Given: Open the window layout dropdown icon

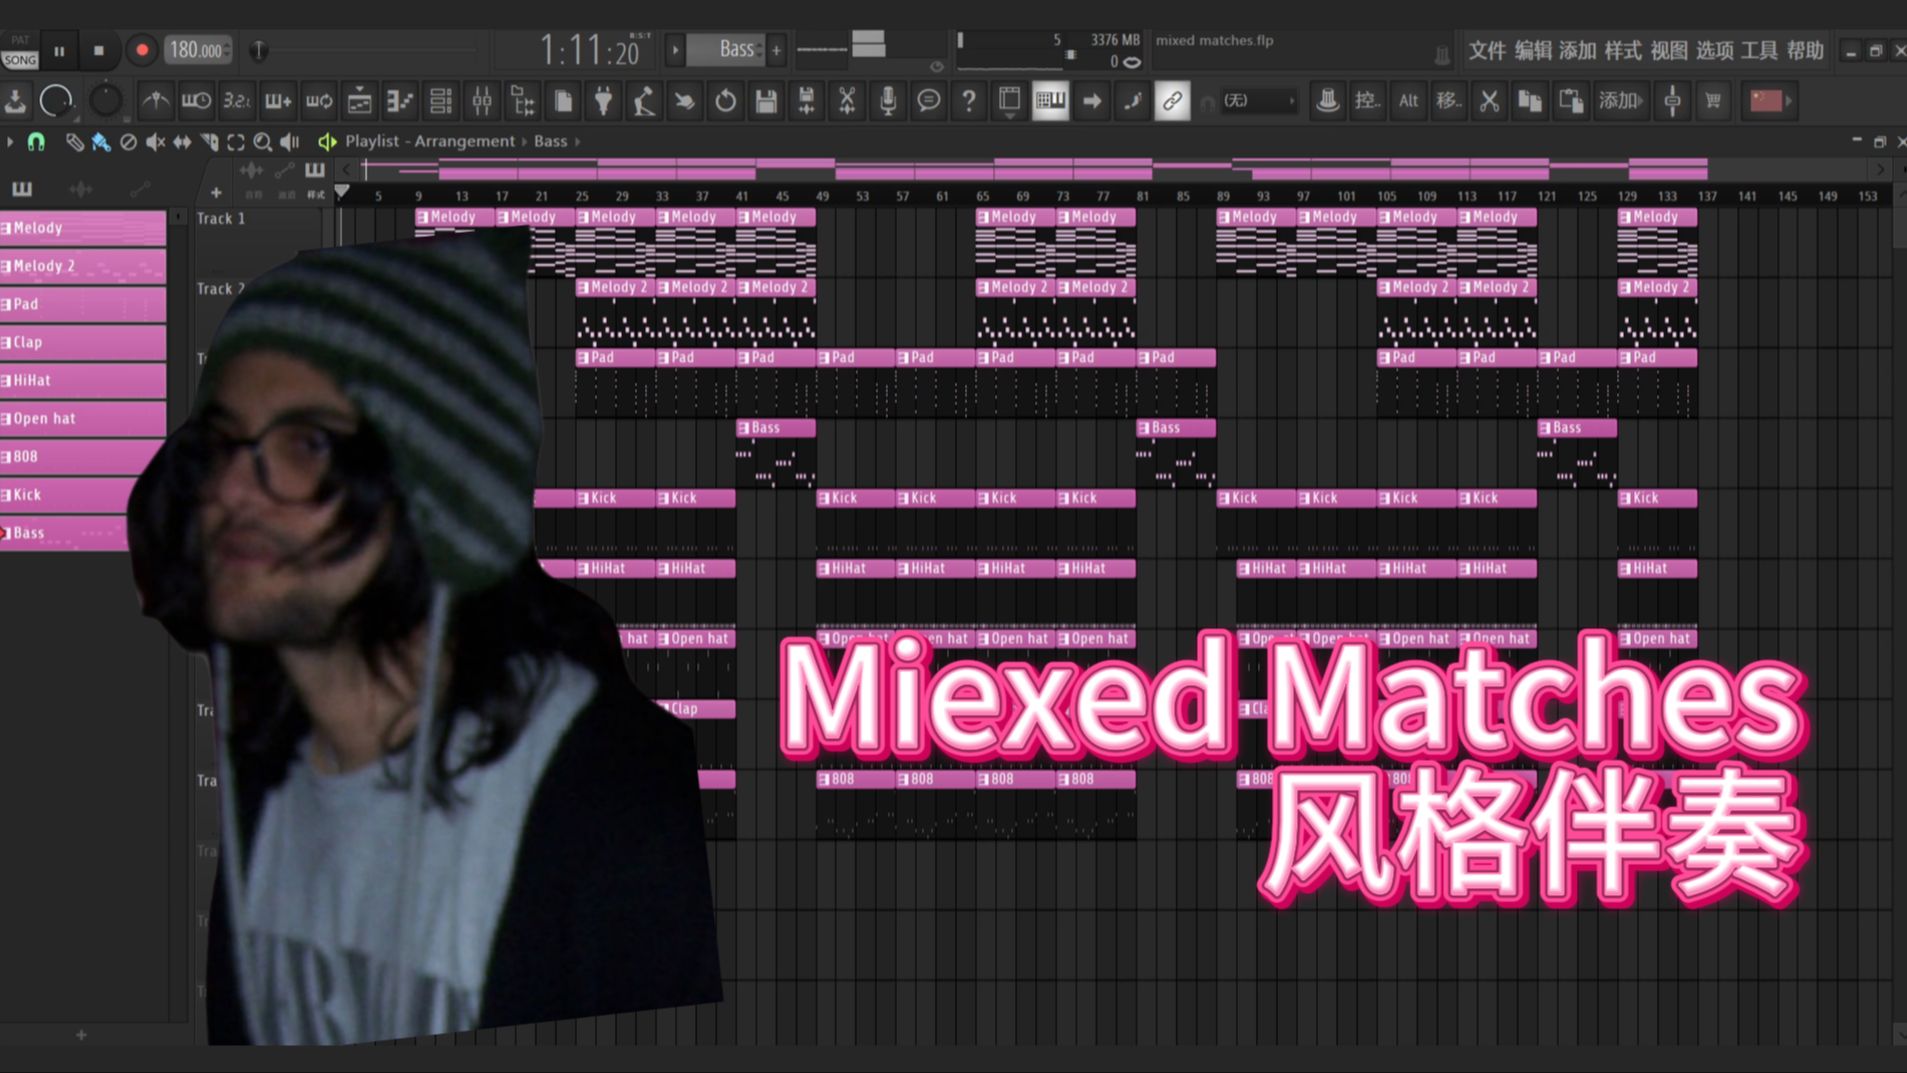Looking at the screenshot, I should pyautogui.click(x=1010, y=100).
